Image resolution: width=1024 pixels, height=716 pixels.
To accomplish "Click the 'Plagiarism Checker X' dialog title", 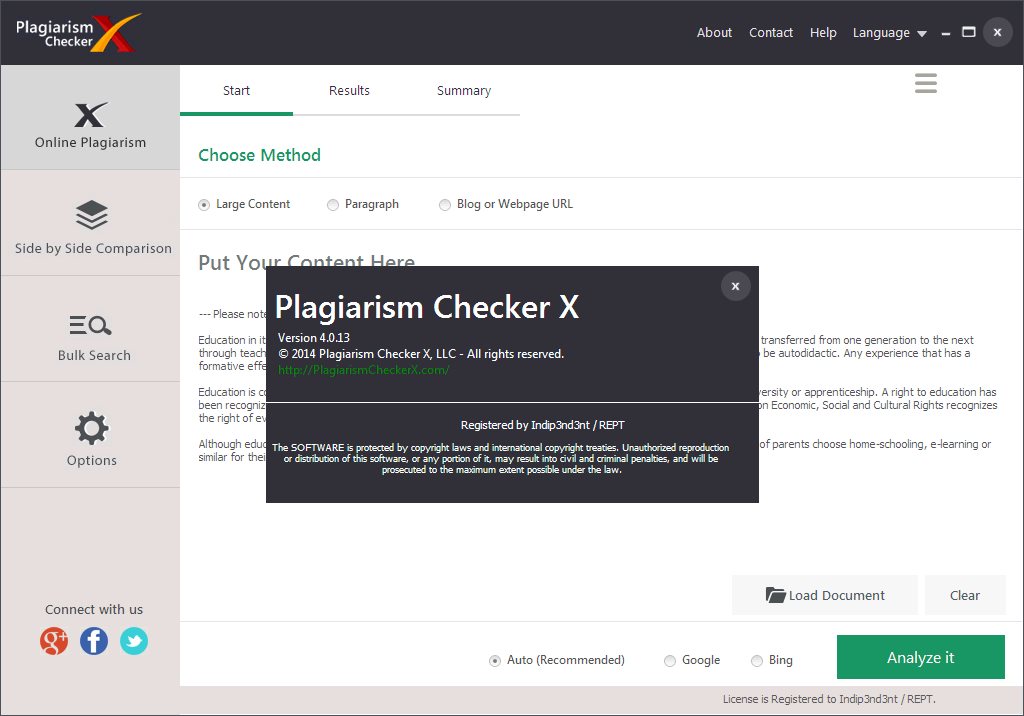I will [x=427, y=307].
